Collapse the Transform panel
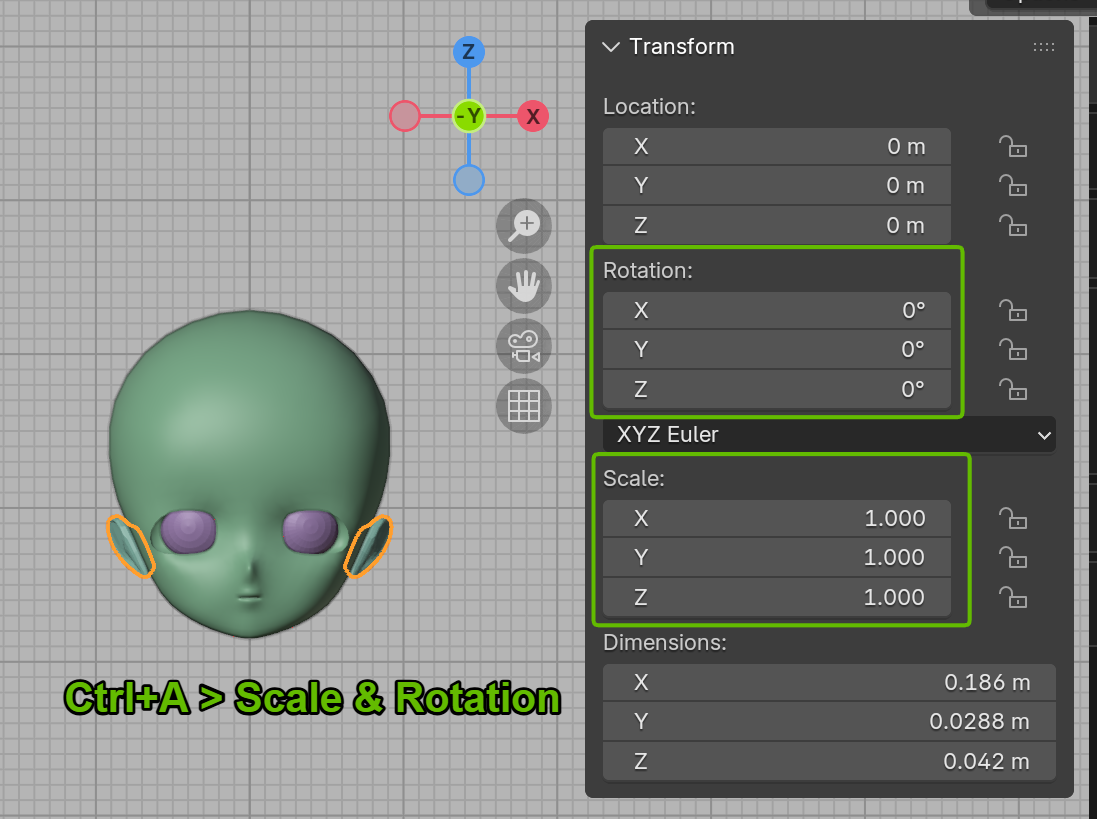This screenshot has height=819, width=1097. pos(611,47)
